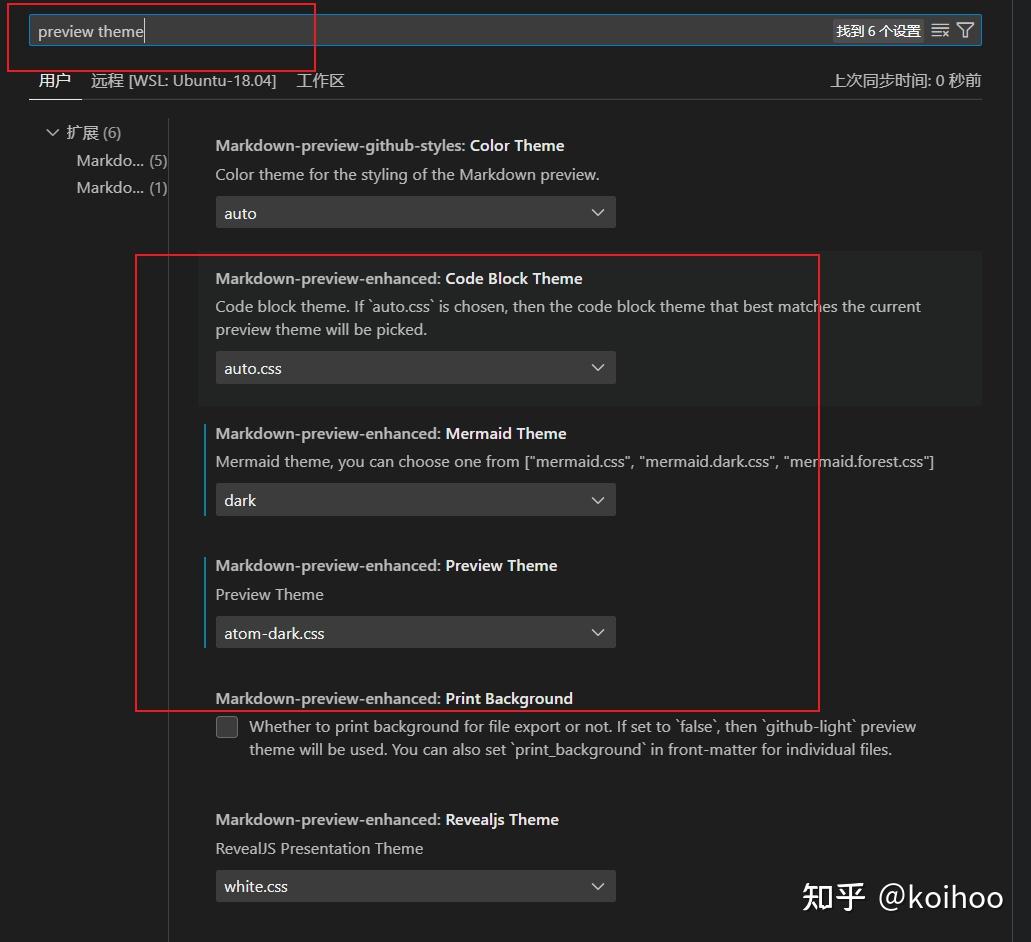Screen dimensions: 1031x942
Task: Switch to the 工作区 settings tab
Action: point(320,81)
